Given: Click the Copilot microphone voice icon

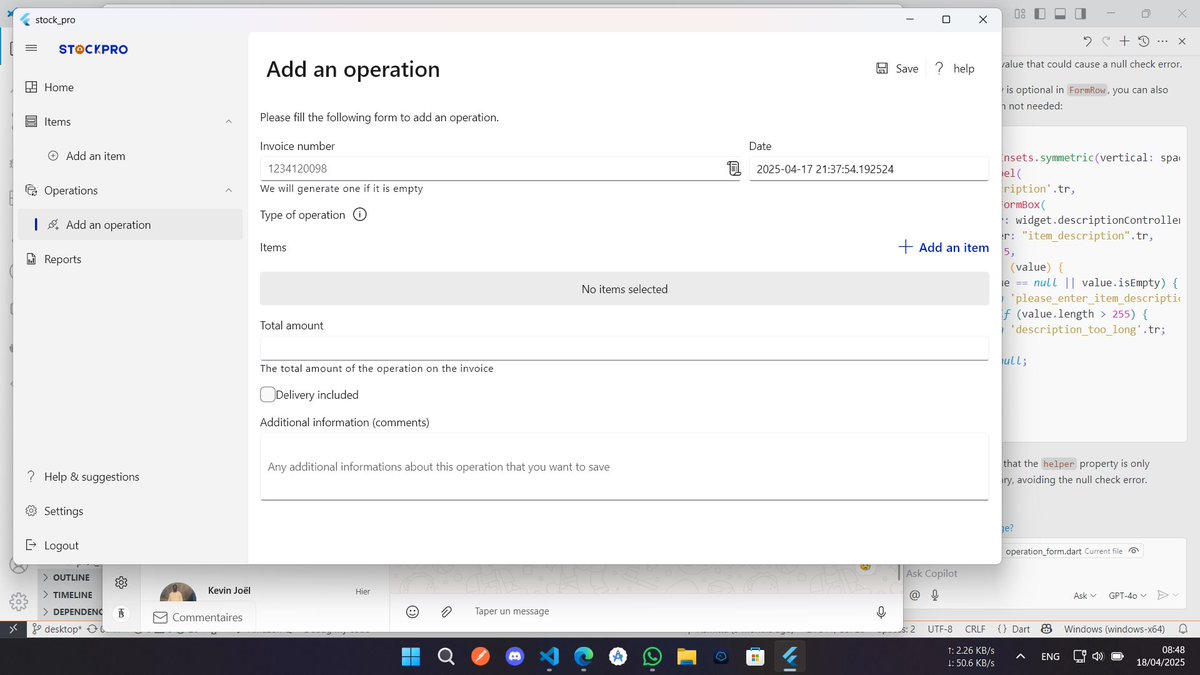Looking at the screenshot, I should pos(934,595).
